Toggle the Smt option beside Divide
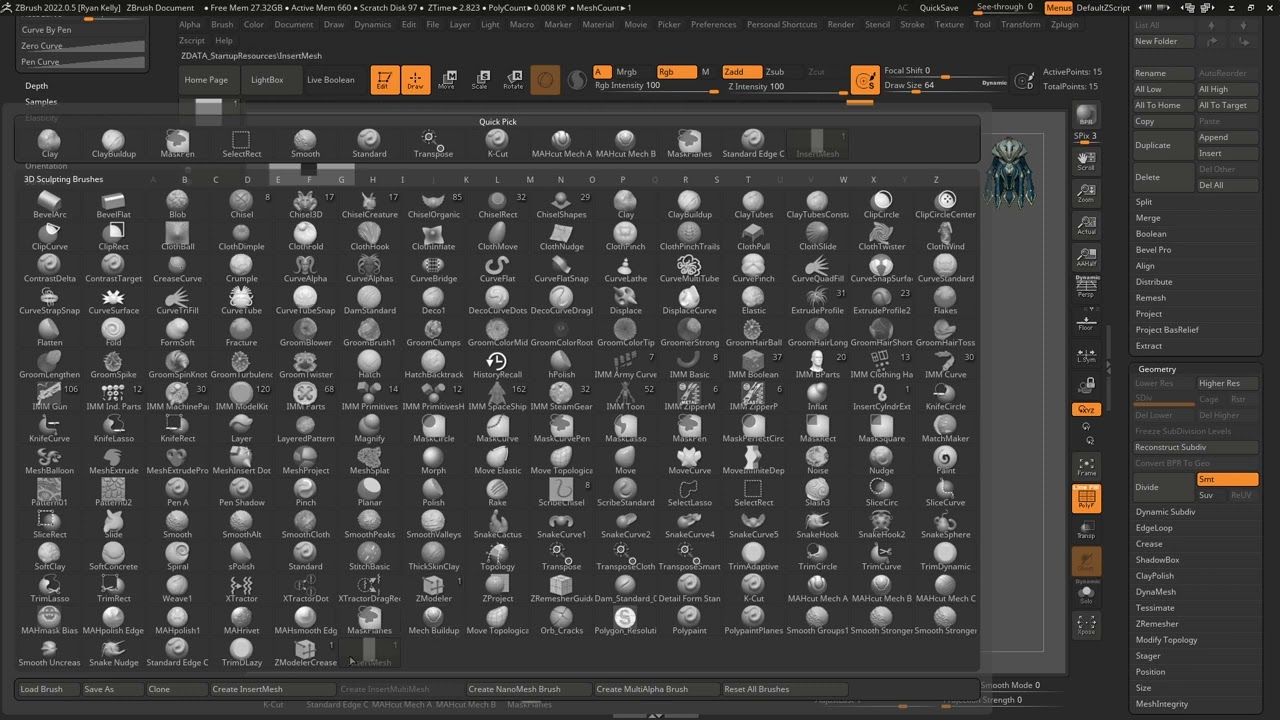 (1227, 480)
